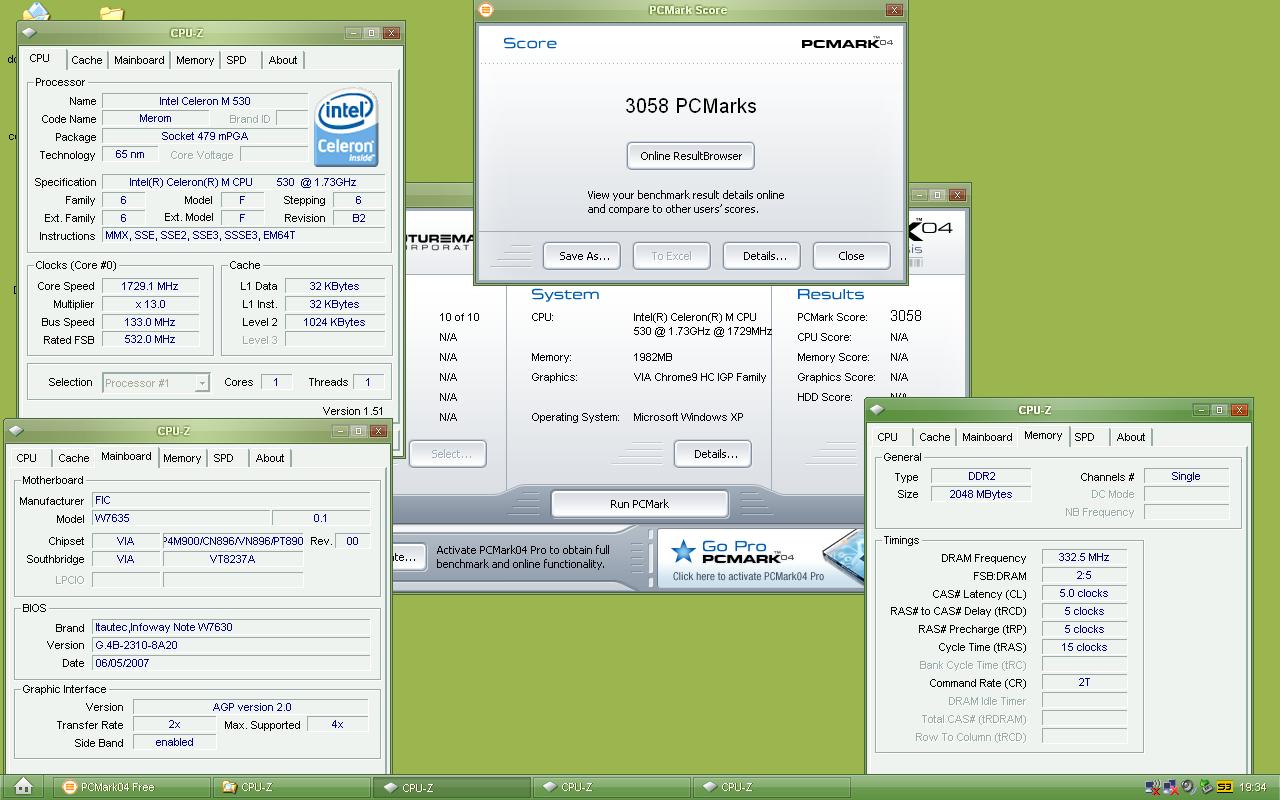The height and width of the screenshot is (800, 1280).
Task: Click the wireless network tray icon
Action: pyautogui.click(x=1153, y=787)
